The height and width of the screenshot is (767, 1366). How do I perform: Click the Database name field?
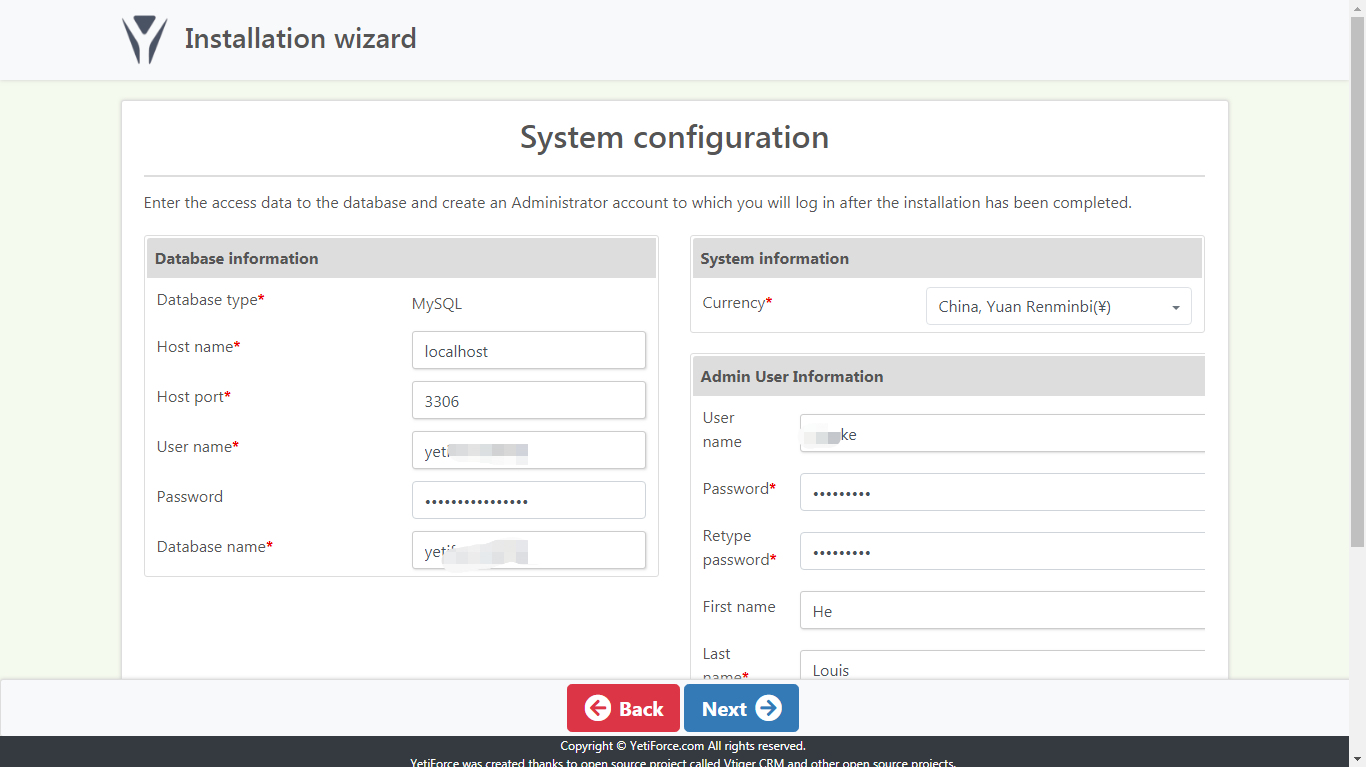pos(529,550)
